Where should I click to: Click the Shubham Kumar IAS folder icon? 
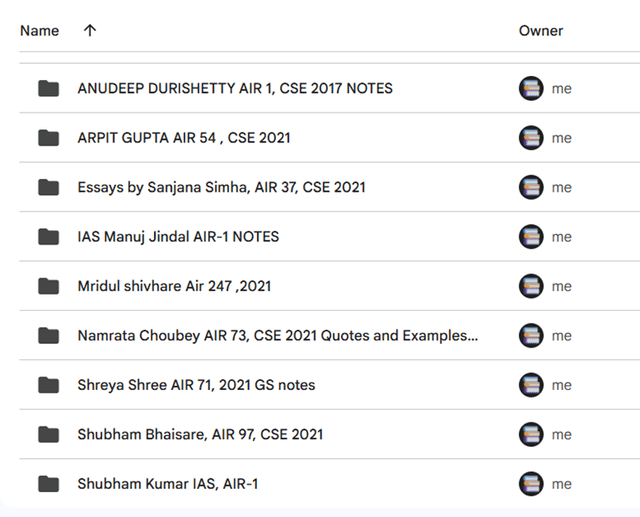pyautogui.click(x=48, y=484)
